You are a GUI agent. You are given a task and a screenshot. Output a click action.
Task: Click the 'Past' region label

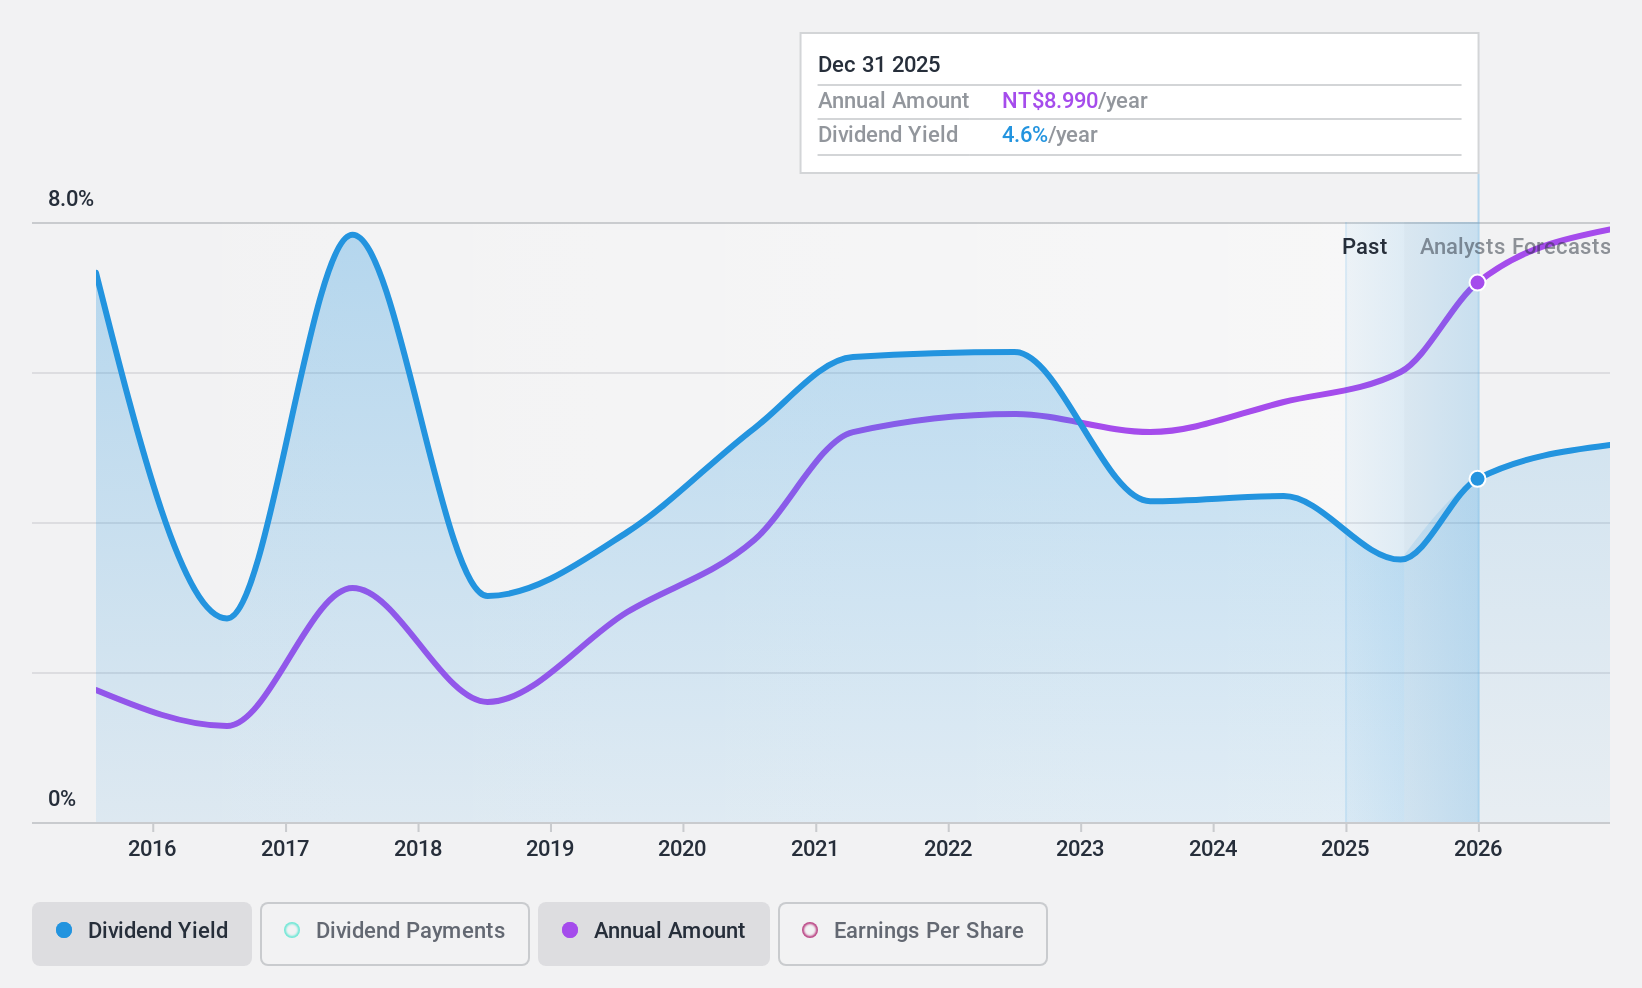click(1364, 247)
